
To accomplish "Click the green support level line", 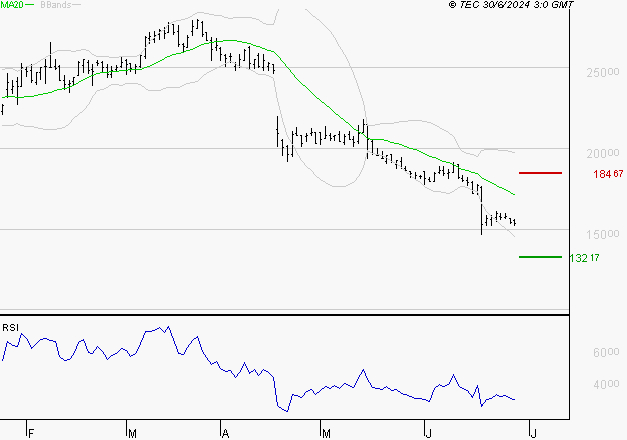I will 540,257.
